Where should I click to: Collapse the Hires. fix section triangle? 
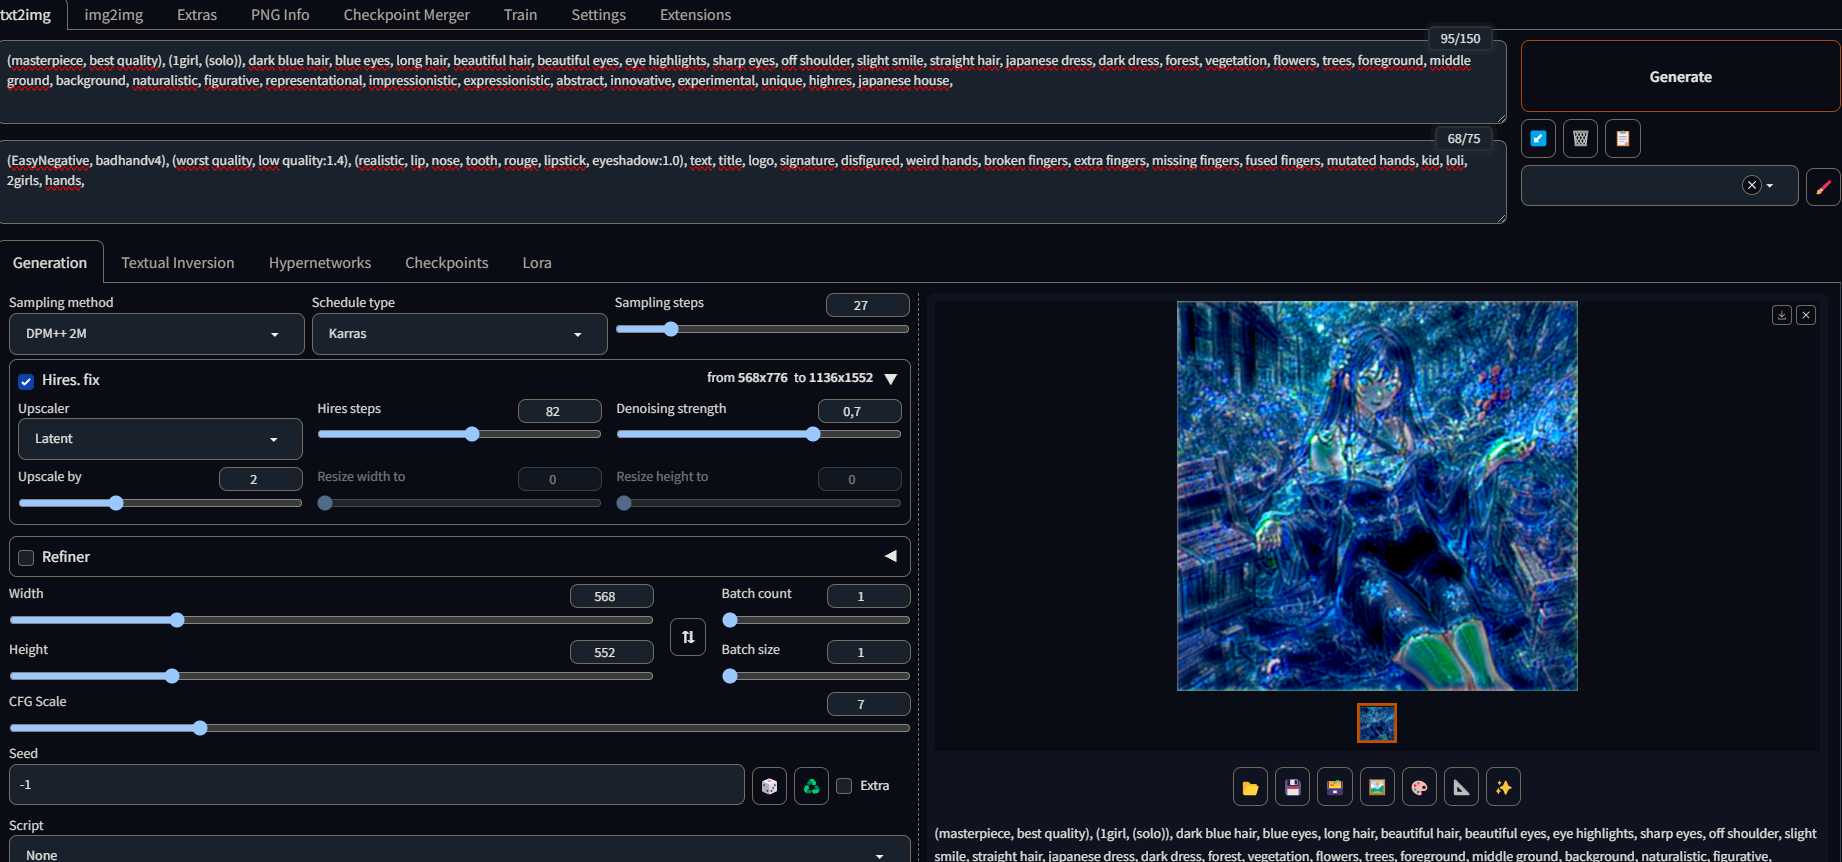click(891, 379)
